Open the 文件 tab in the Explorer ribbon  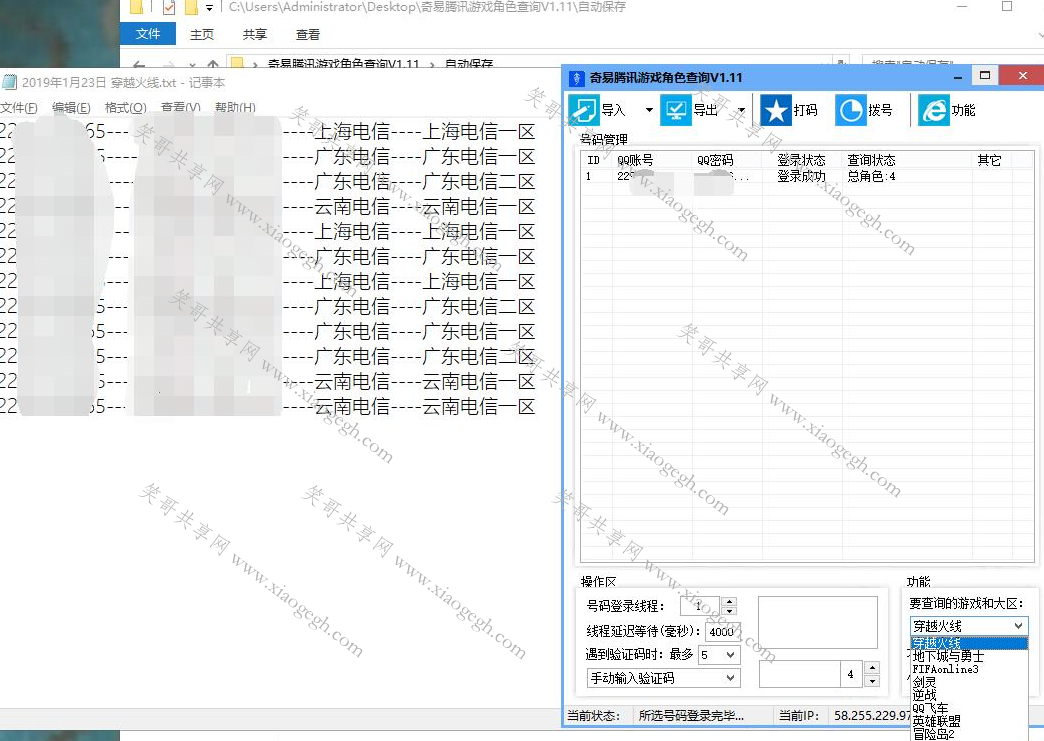click(147, 34)
